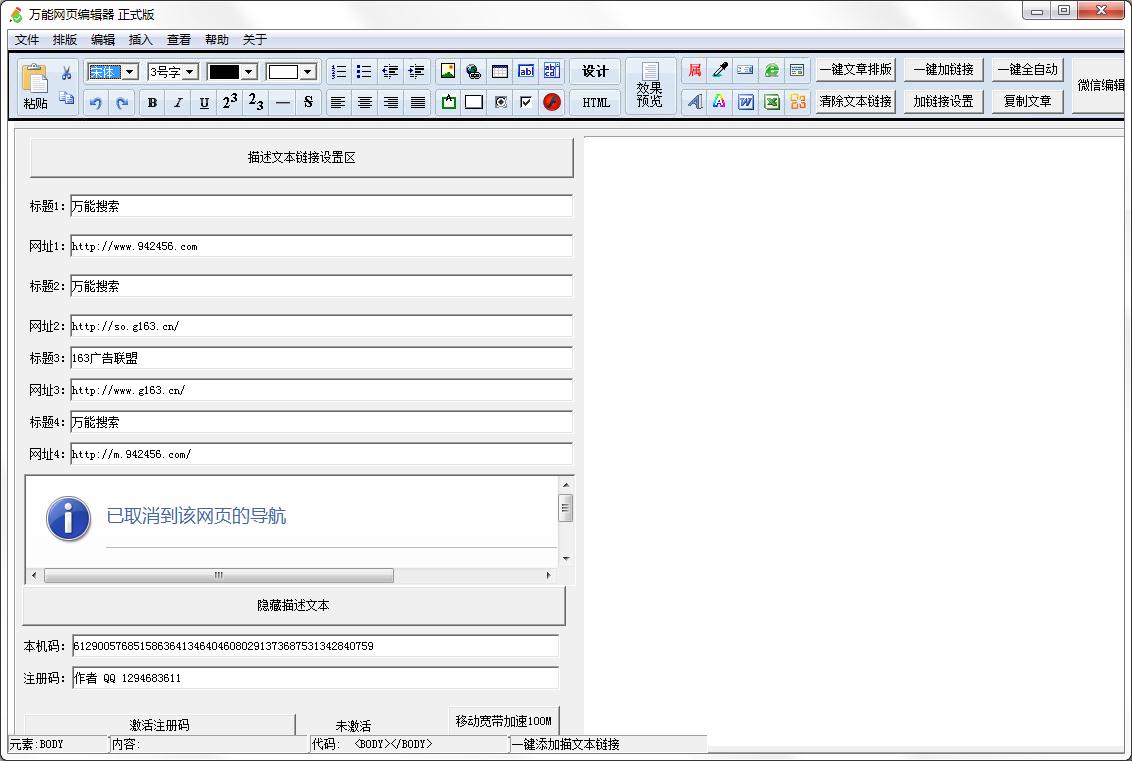
Task: Open the 宋体 font dropdown
Action: [x=129, y=72]
